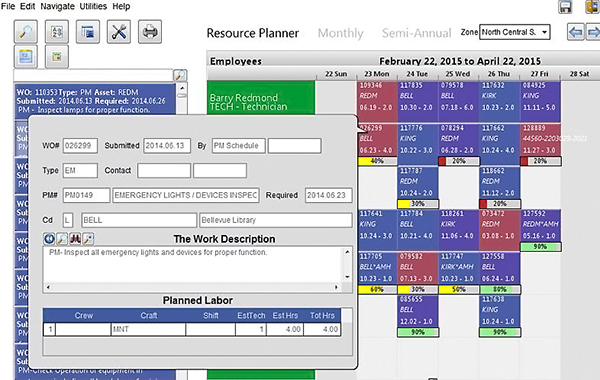
Task: Select schedule block 128889 on Friday
Action: point(540,140)
